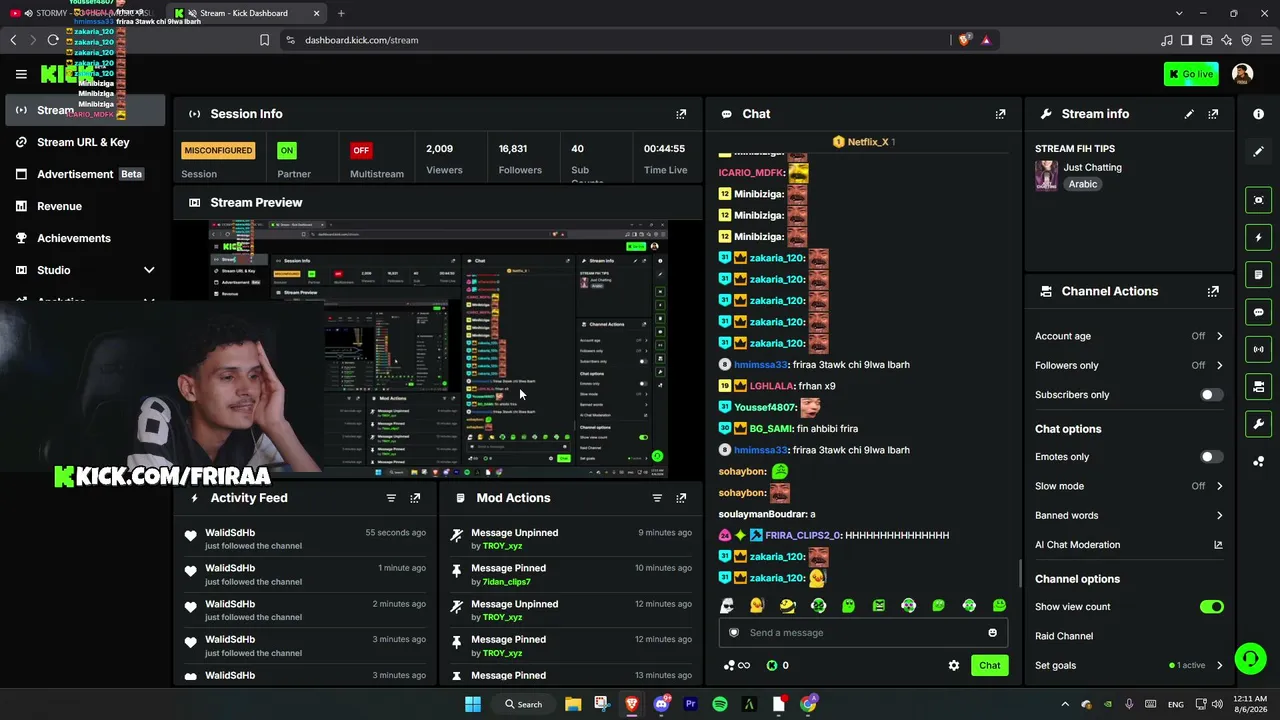Screen dimensions: 1280x720
Task: Open the support headset bubble
Action: pos(1250,658)
